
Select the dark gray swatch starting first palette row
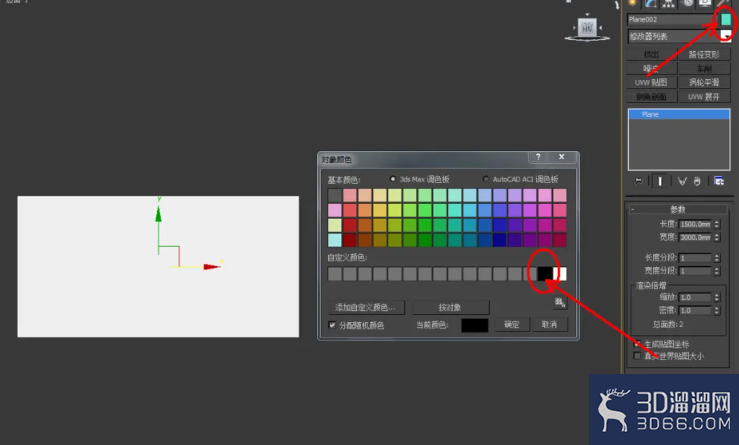335,195
